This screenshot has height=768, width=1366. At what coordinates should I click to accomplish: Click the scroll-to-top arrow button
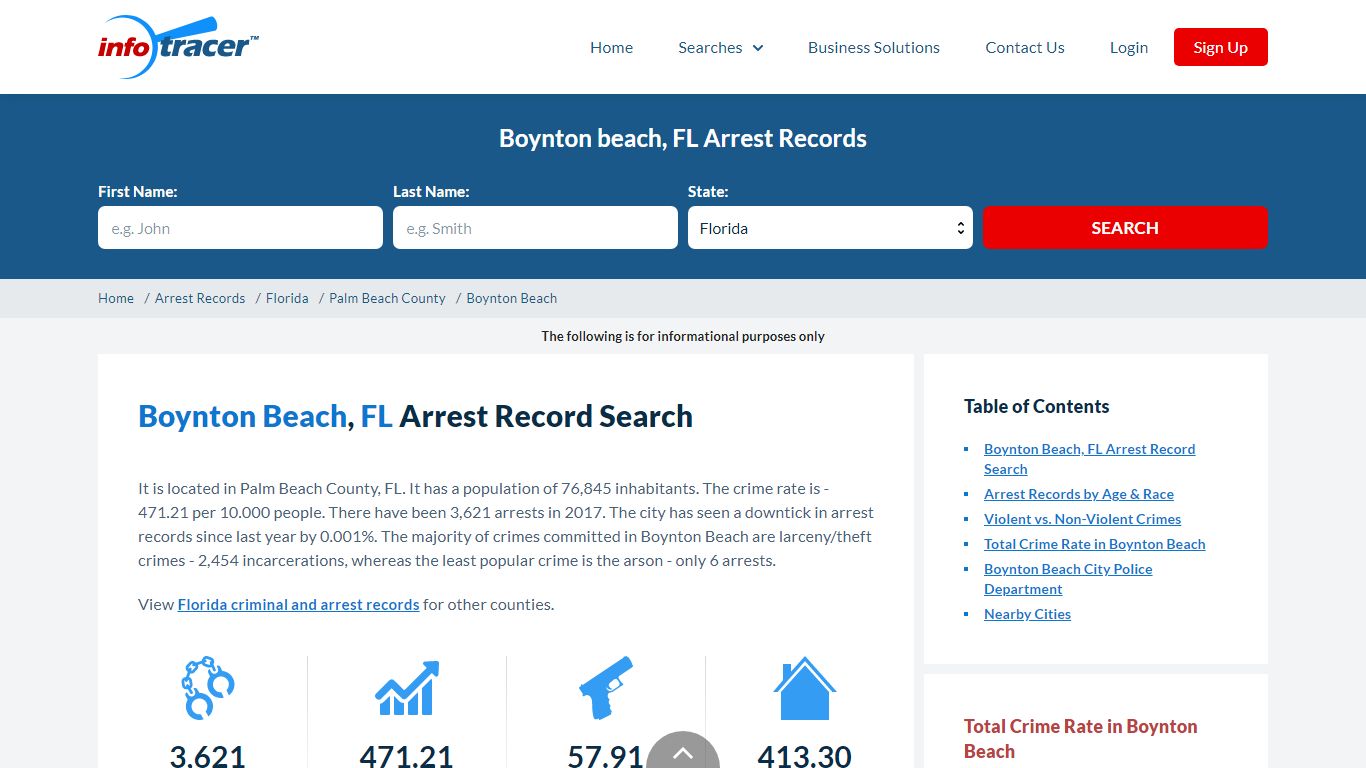point(683,752)
